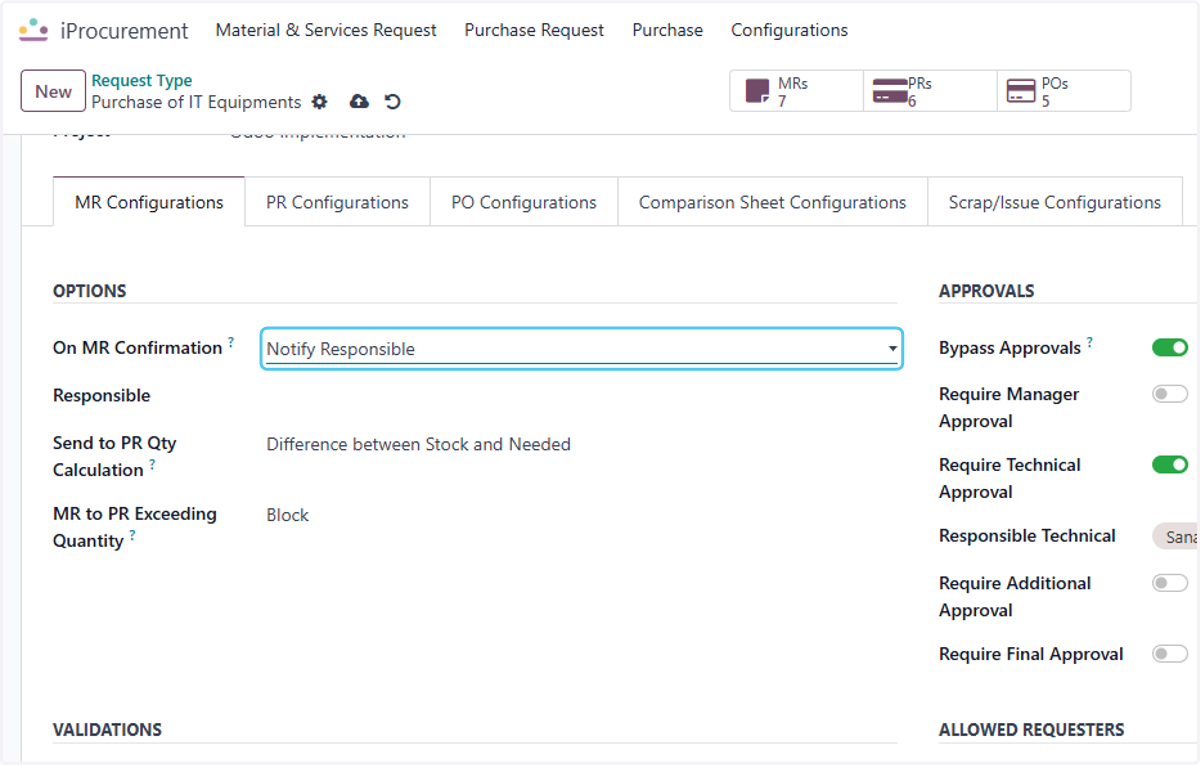Image resolution: width=1200 pixels, height=765 pixels.
Task: Switch to the PR Configurations tab
Action: click(337, 202)
